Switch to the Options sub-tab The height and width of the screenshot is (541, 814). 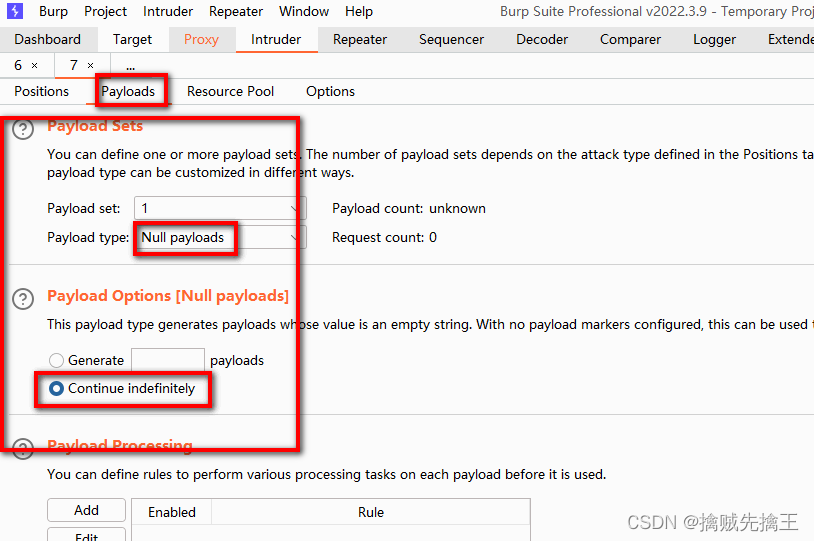coord(330,91)
